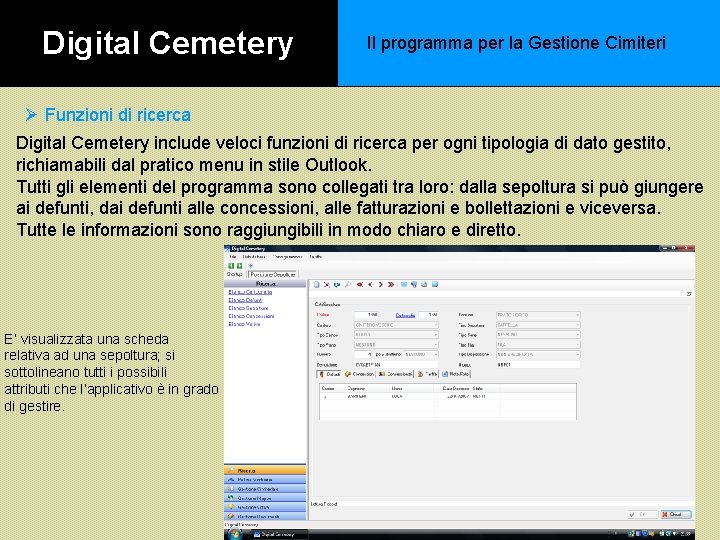Click the Windows Start orb
This screenshot has height=540, width=720.
click(x=234, y=534)
